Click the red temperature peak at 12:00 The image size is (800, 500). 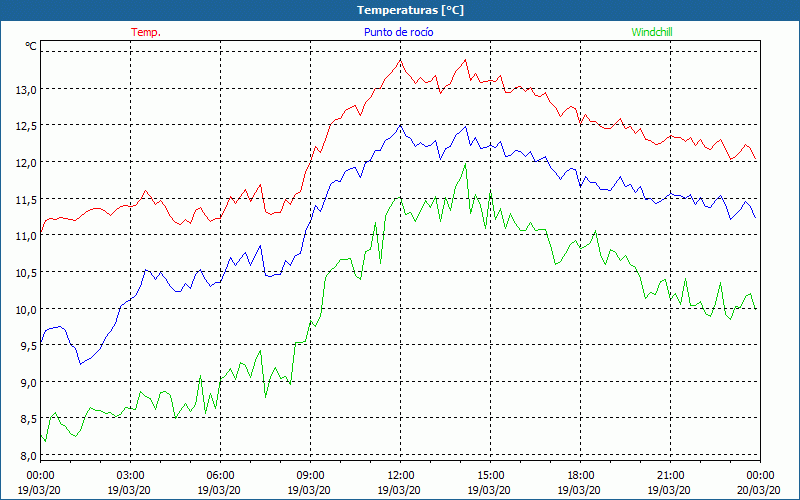401,60
